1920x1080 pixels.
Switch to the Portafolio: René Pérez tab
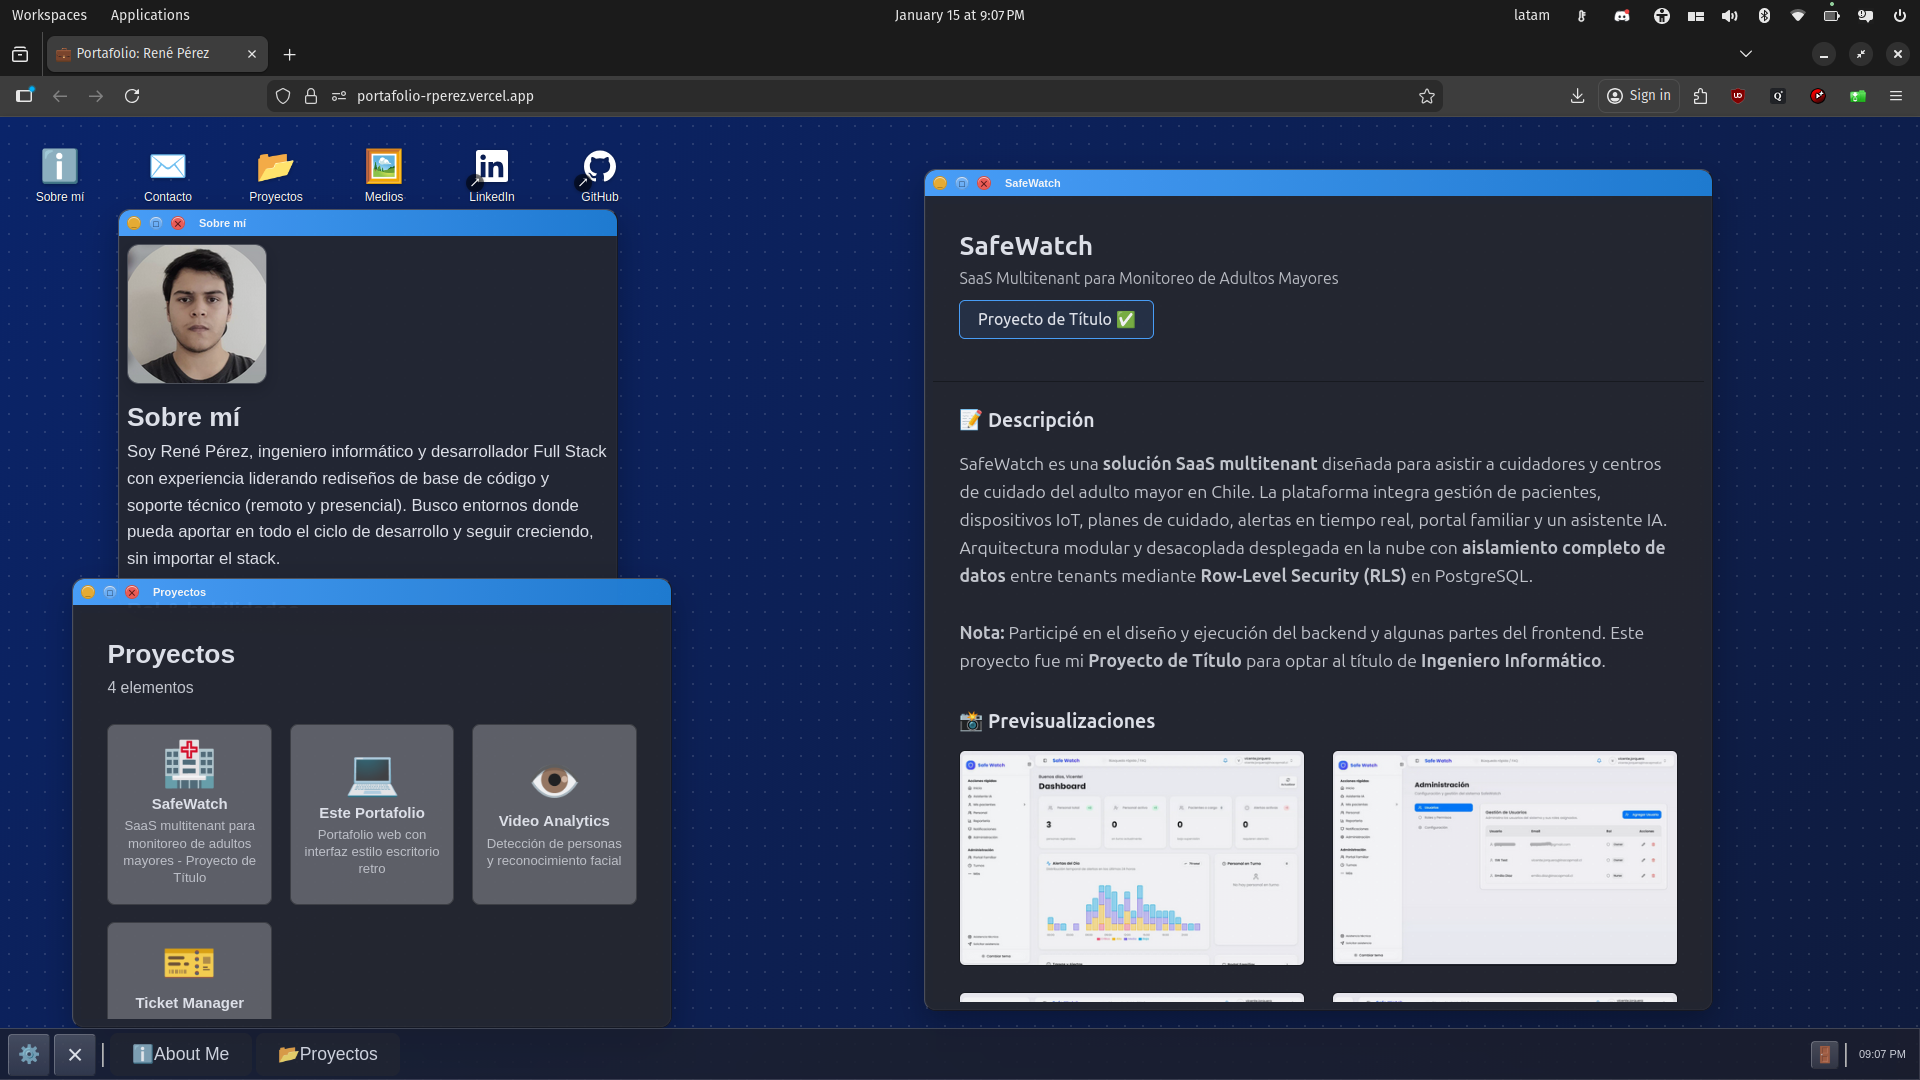coord(150,53)
